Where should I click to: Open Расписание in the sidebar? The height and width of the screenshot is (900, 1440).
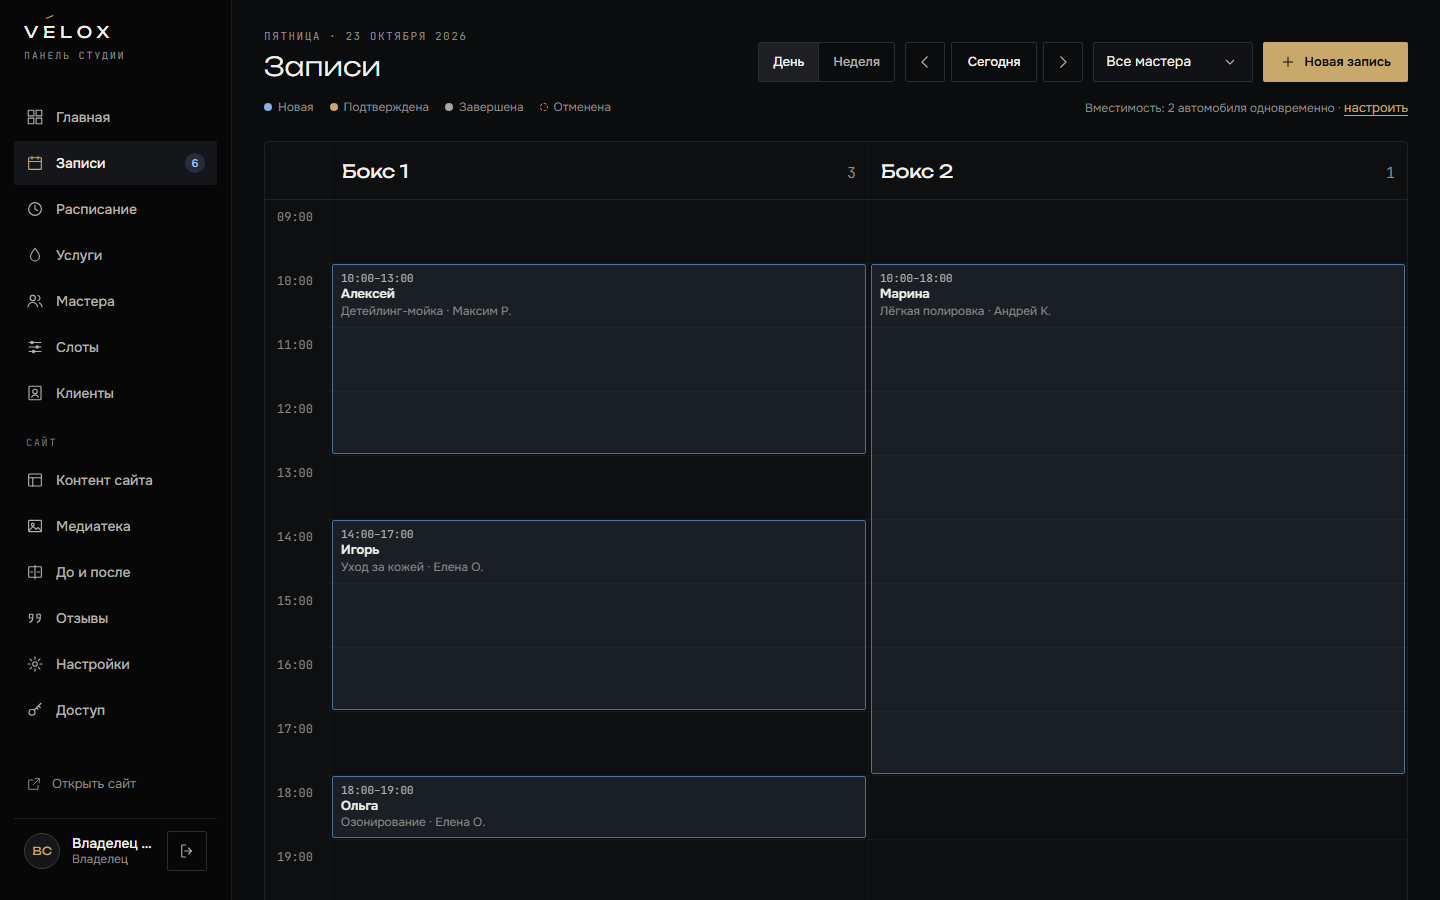(x=115, y=209)
